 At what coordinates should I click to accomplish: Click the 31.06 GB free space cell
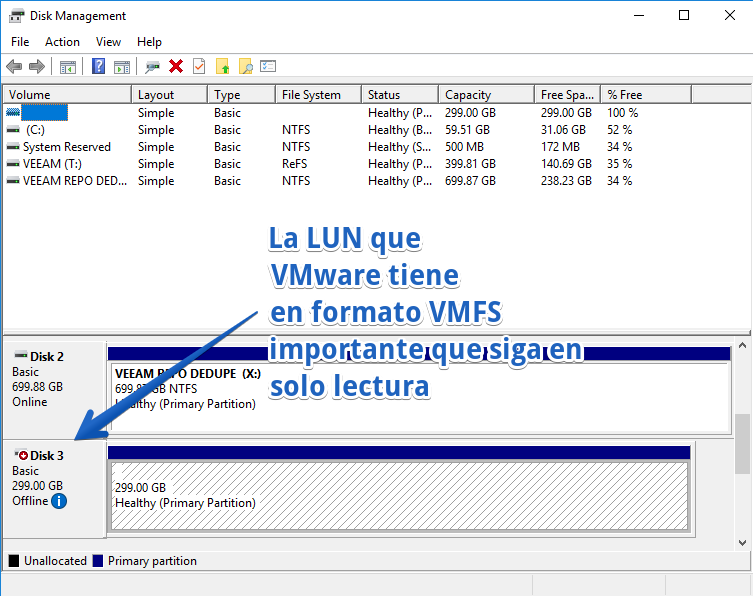click(563, 130)
